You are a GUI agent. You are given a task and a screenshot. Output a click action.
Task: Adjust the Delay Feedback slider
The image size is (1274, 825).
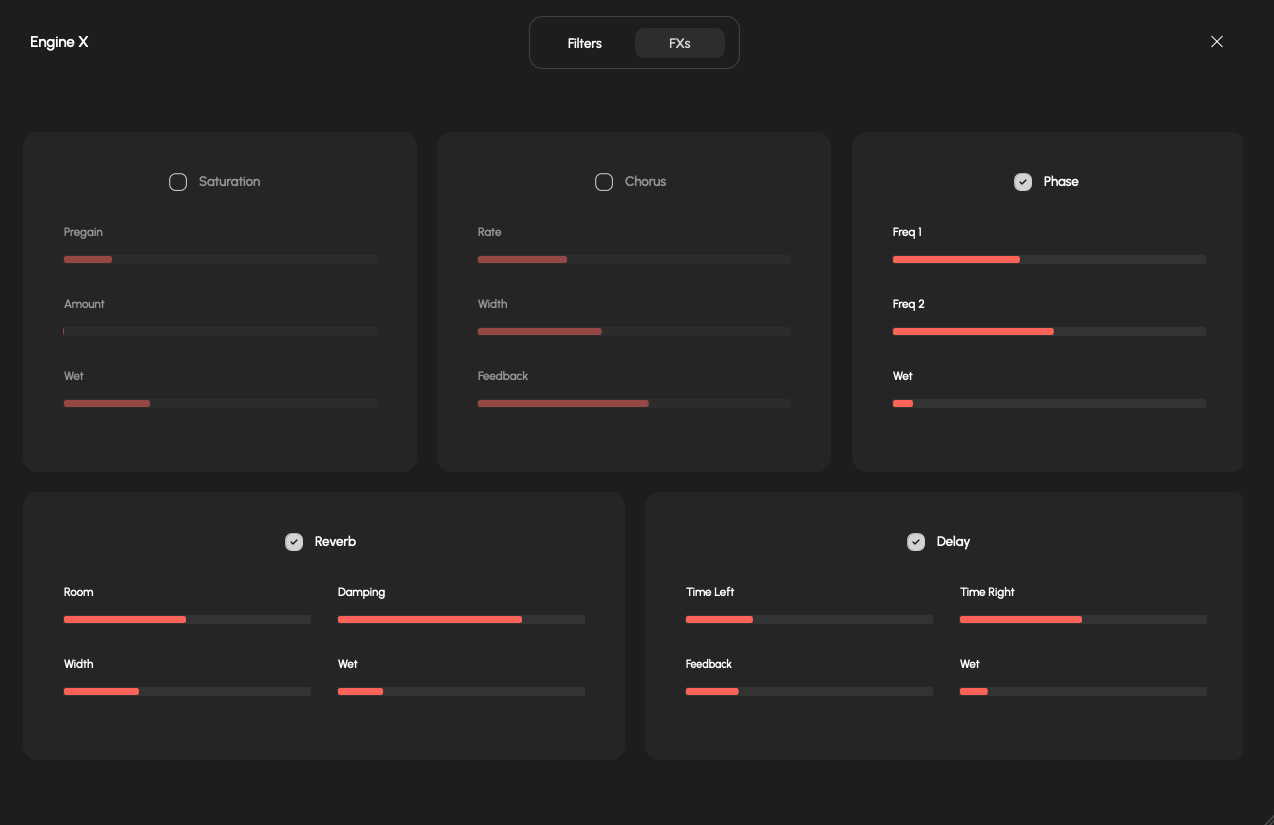pos(809,692)
